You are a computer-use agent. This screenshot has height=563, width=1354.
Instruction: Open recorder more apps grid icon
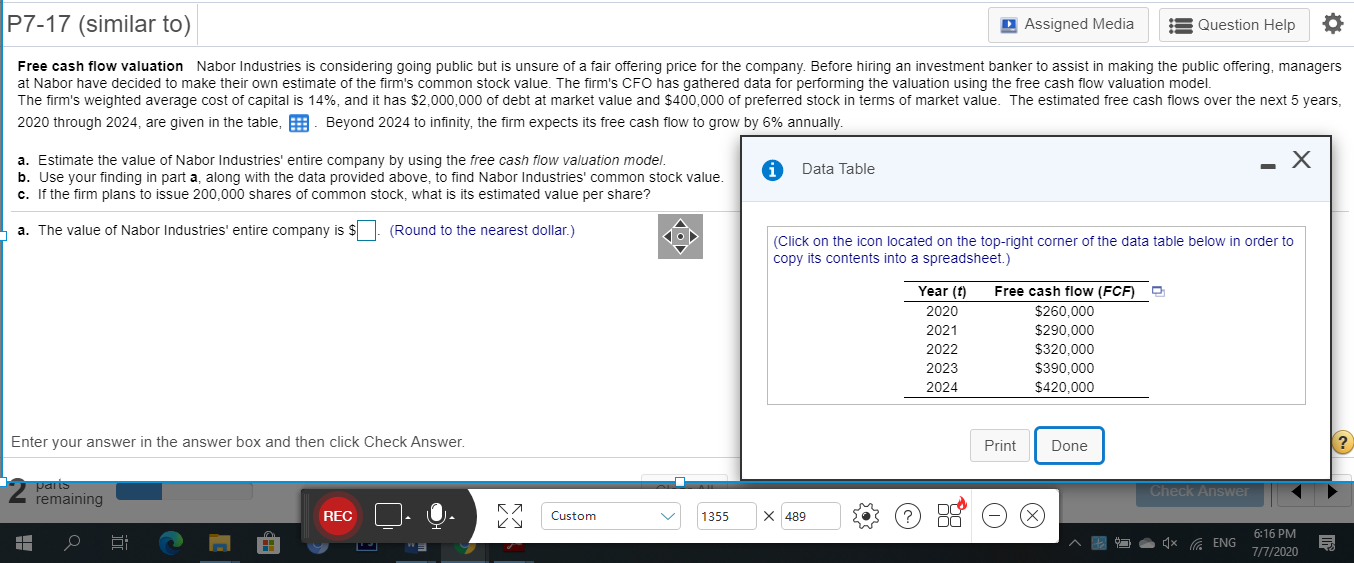(x=948, y=514)
